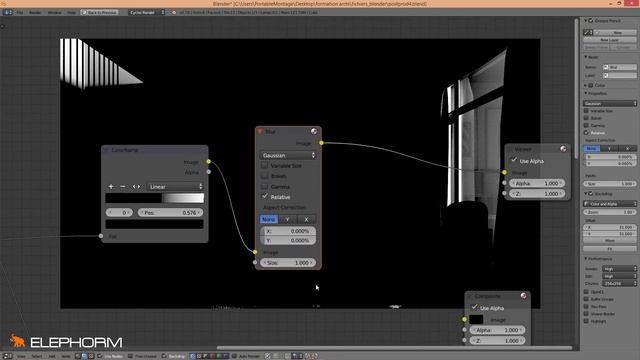Click New Layer in the Grease Pencil panel
Viewport: 640px width, 360px height.
pos(610,40)
